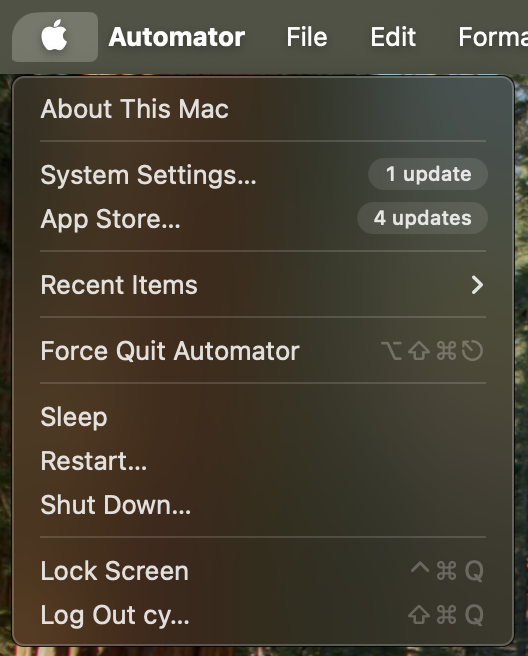Select Log Out cy option

tap(263, 615)
